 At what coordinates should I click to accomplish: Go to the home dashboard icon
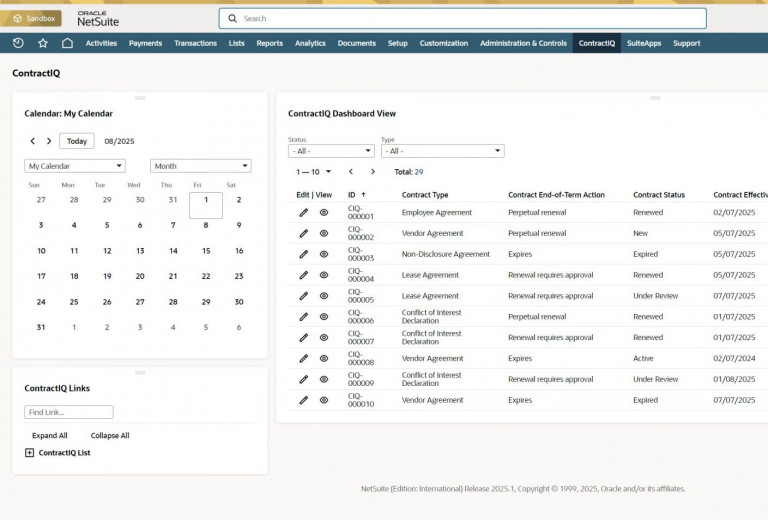click(67, 43)
